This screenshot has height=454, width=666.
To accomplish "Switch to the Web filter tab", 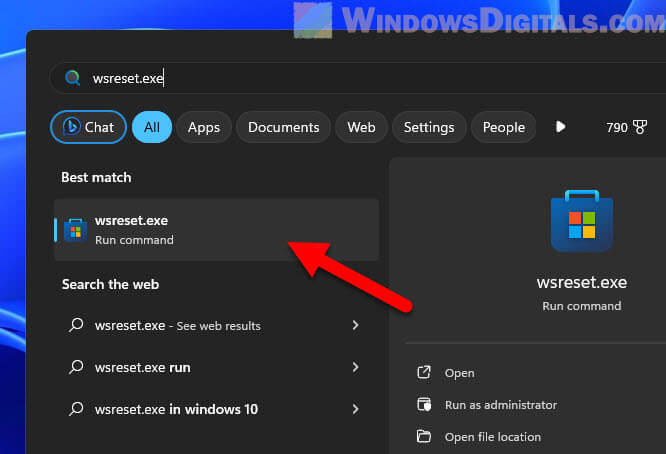I will (361, 127).
